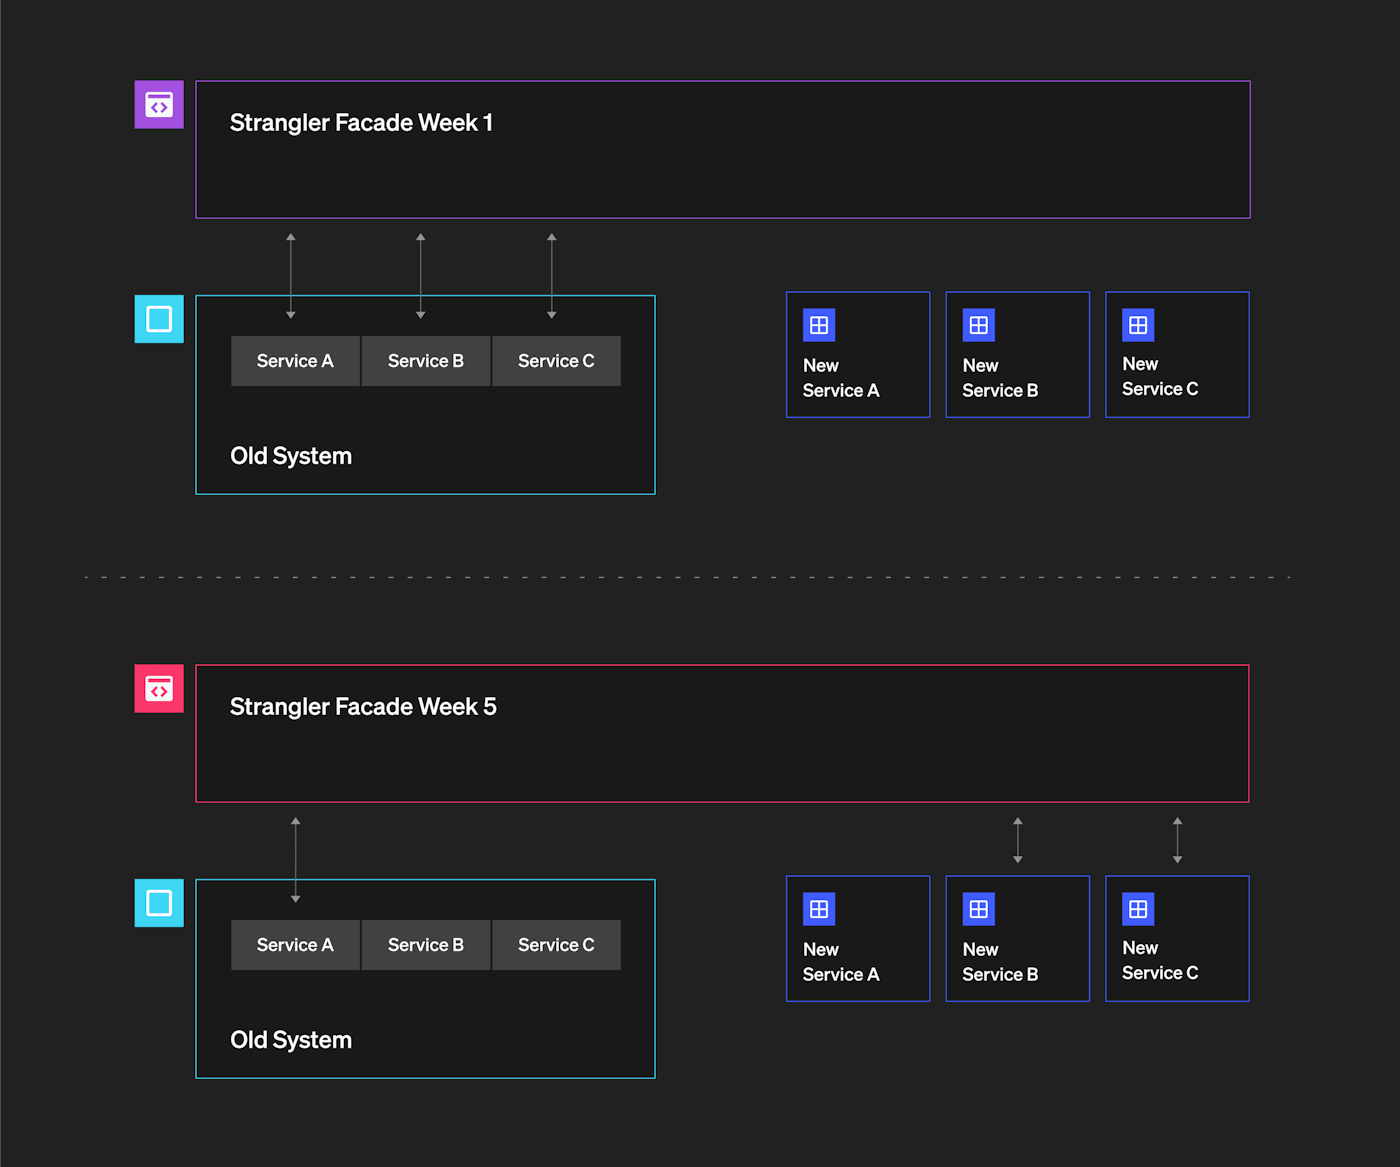Click the grid icon in Week 1 New Service C
The image size is (1400, 1167).
1138,325
